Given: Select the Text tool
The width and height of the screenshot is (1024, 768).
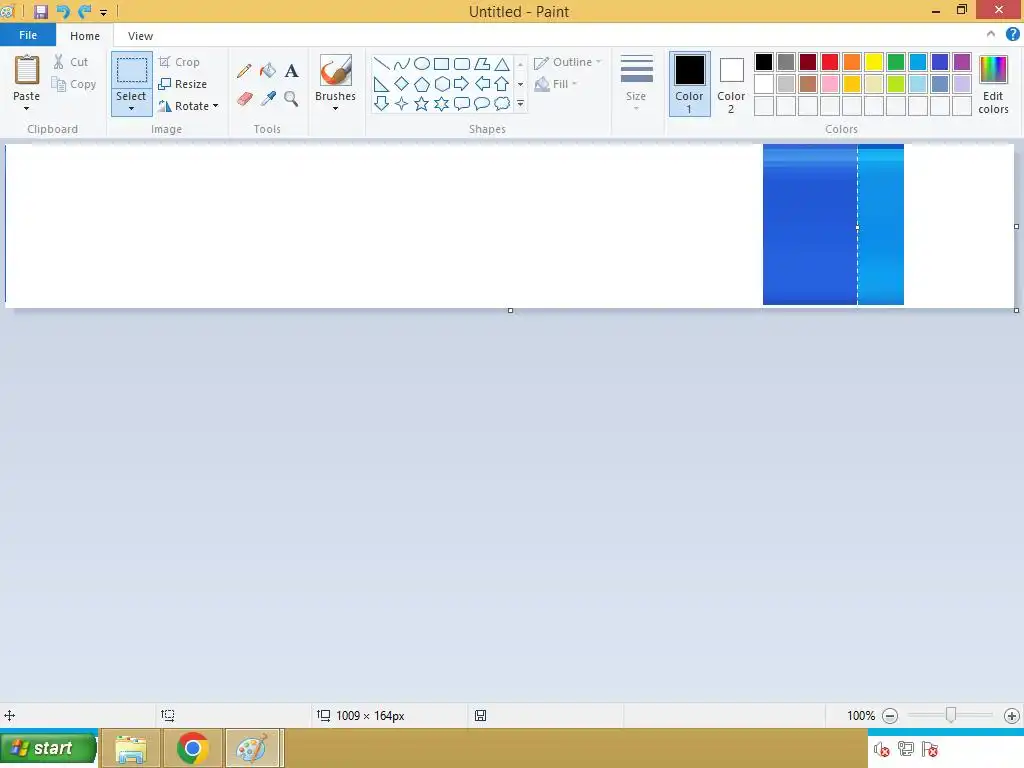Looking at the screenshot, I should (x=291, y=71).
